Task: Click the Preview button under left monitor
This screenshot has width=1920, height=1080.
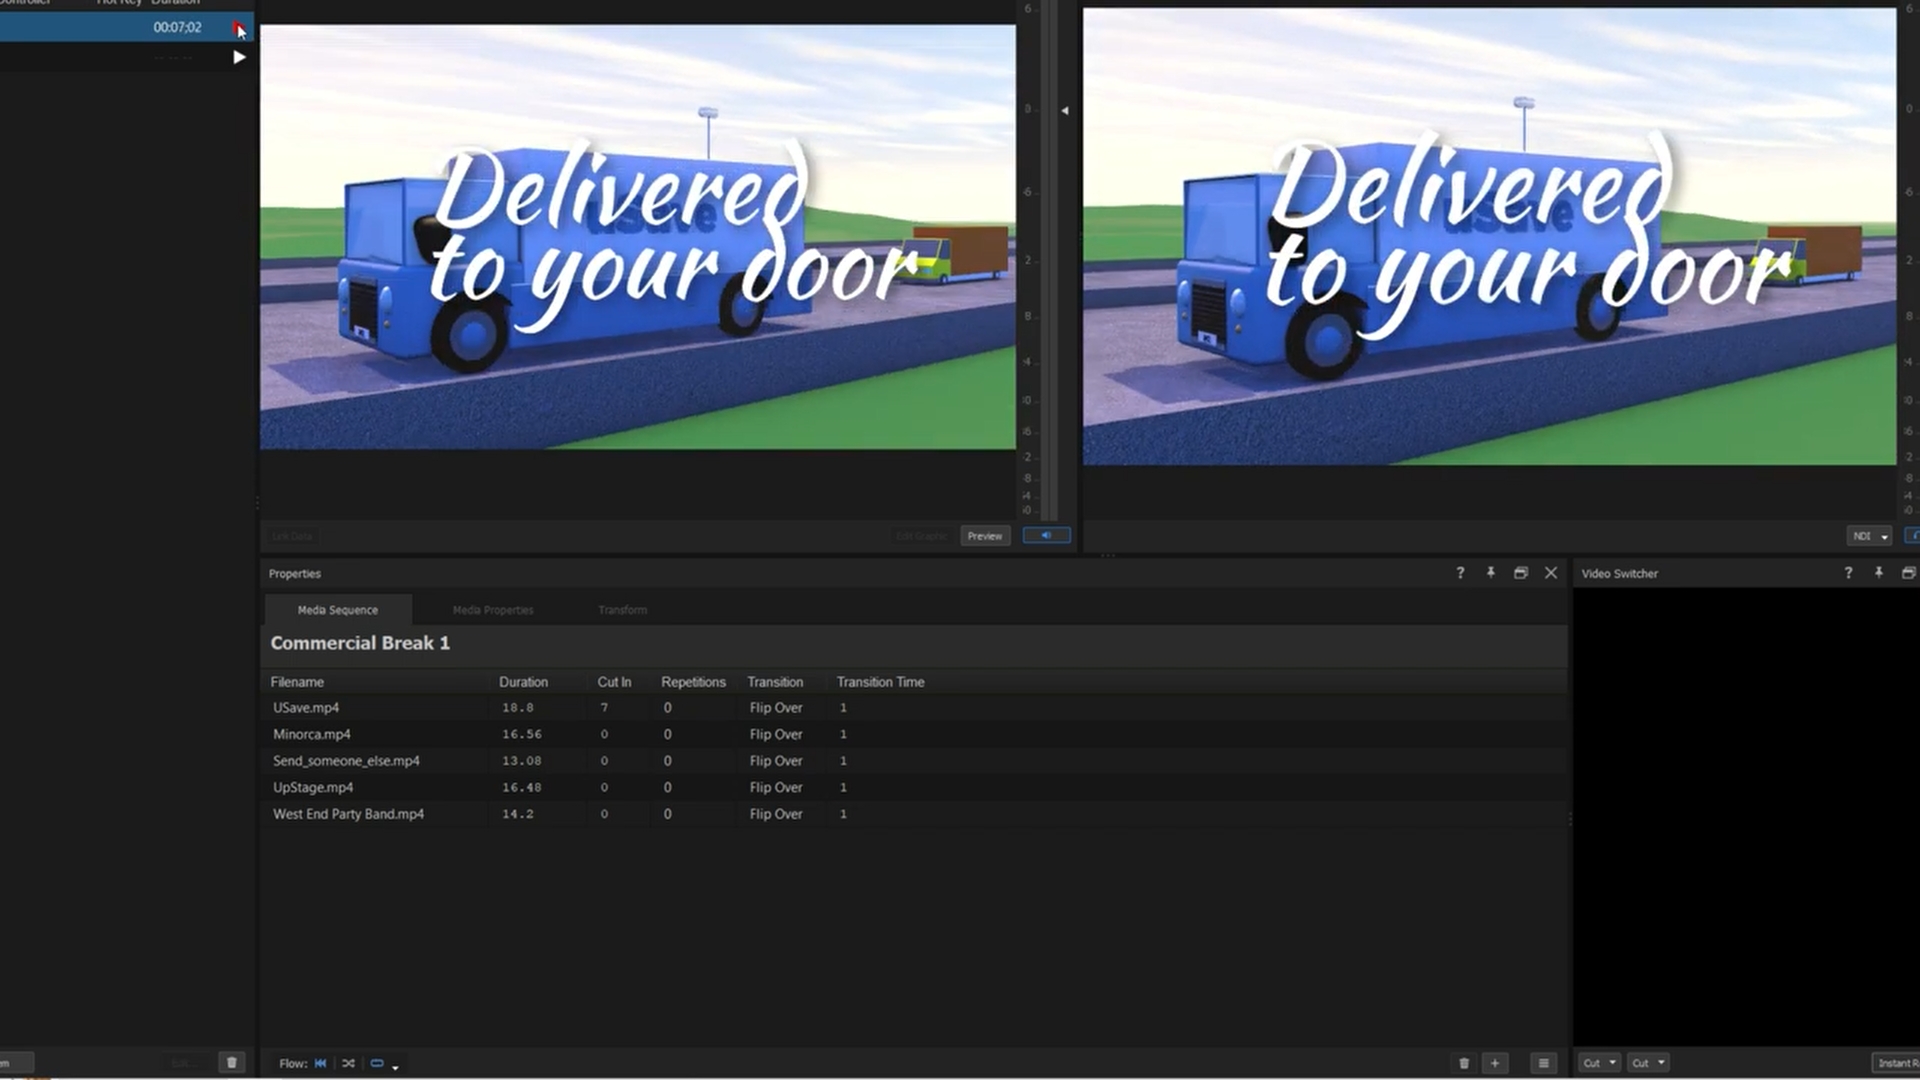Action: (985, 536)
